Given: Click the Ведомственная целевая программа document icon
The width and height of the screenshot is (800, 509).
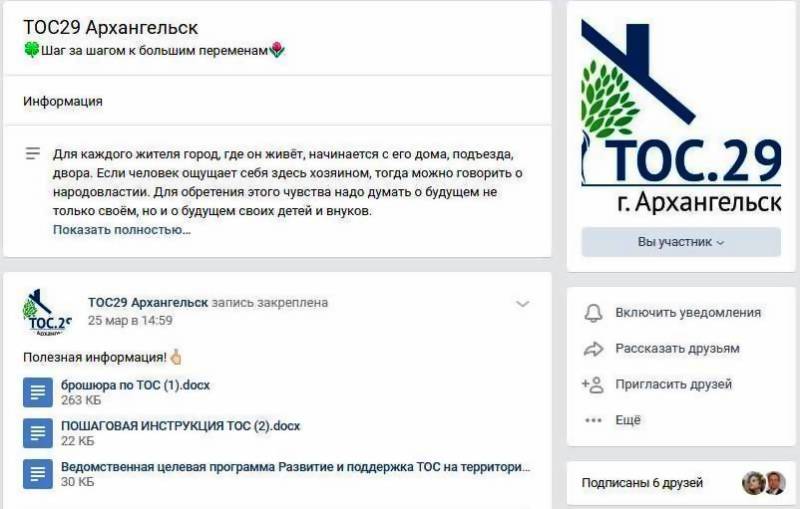Looking at the screenshot, I should click(38, 474).
